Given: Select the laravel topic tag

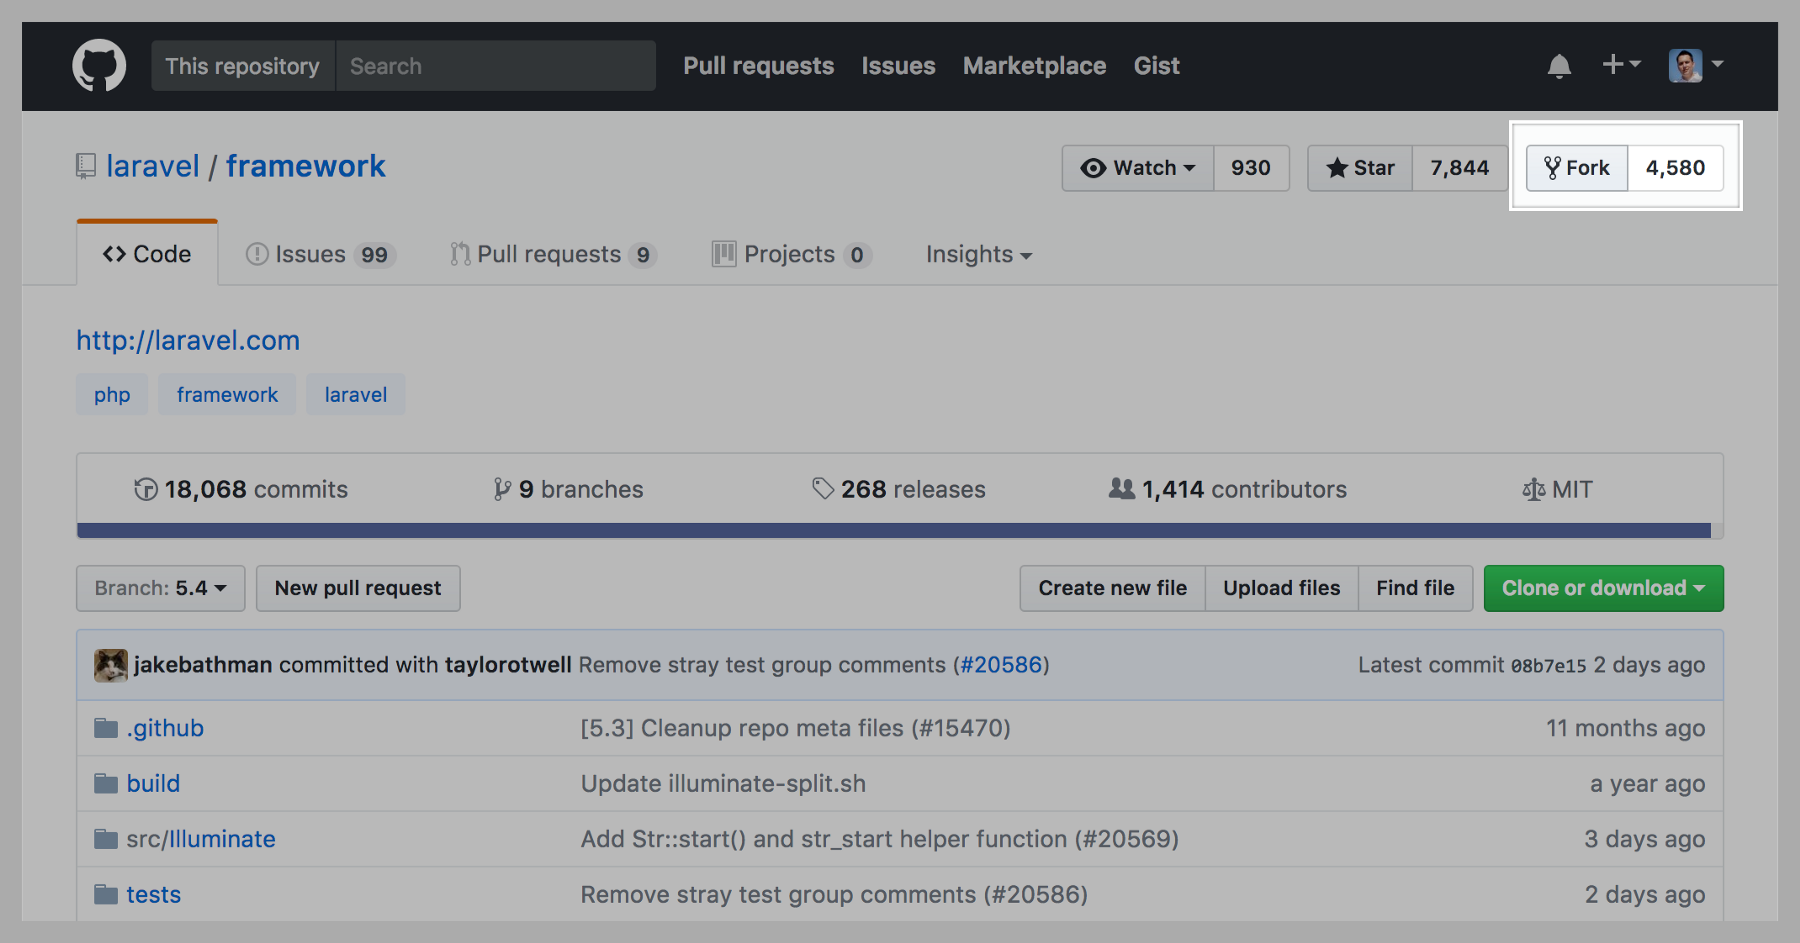Looking at the screenshot, I should [356, 394].
